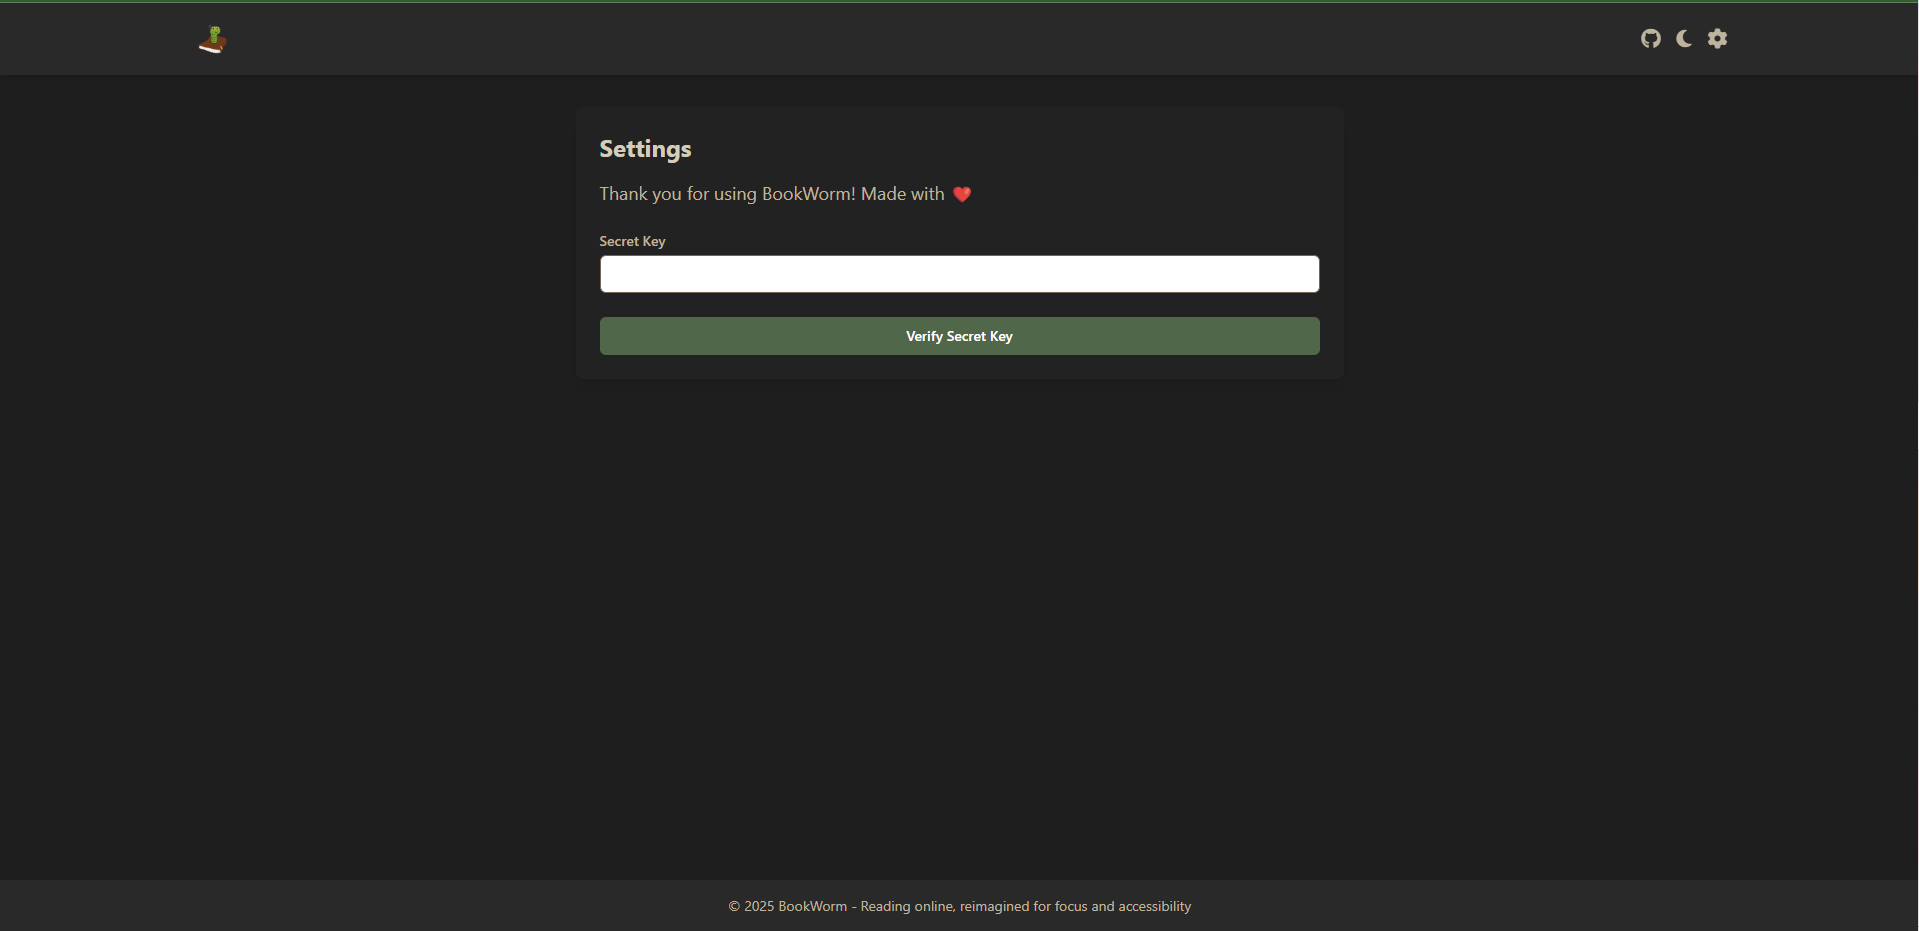Click the BookWorm bookworm logo

click(212, 39)
